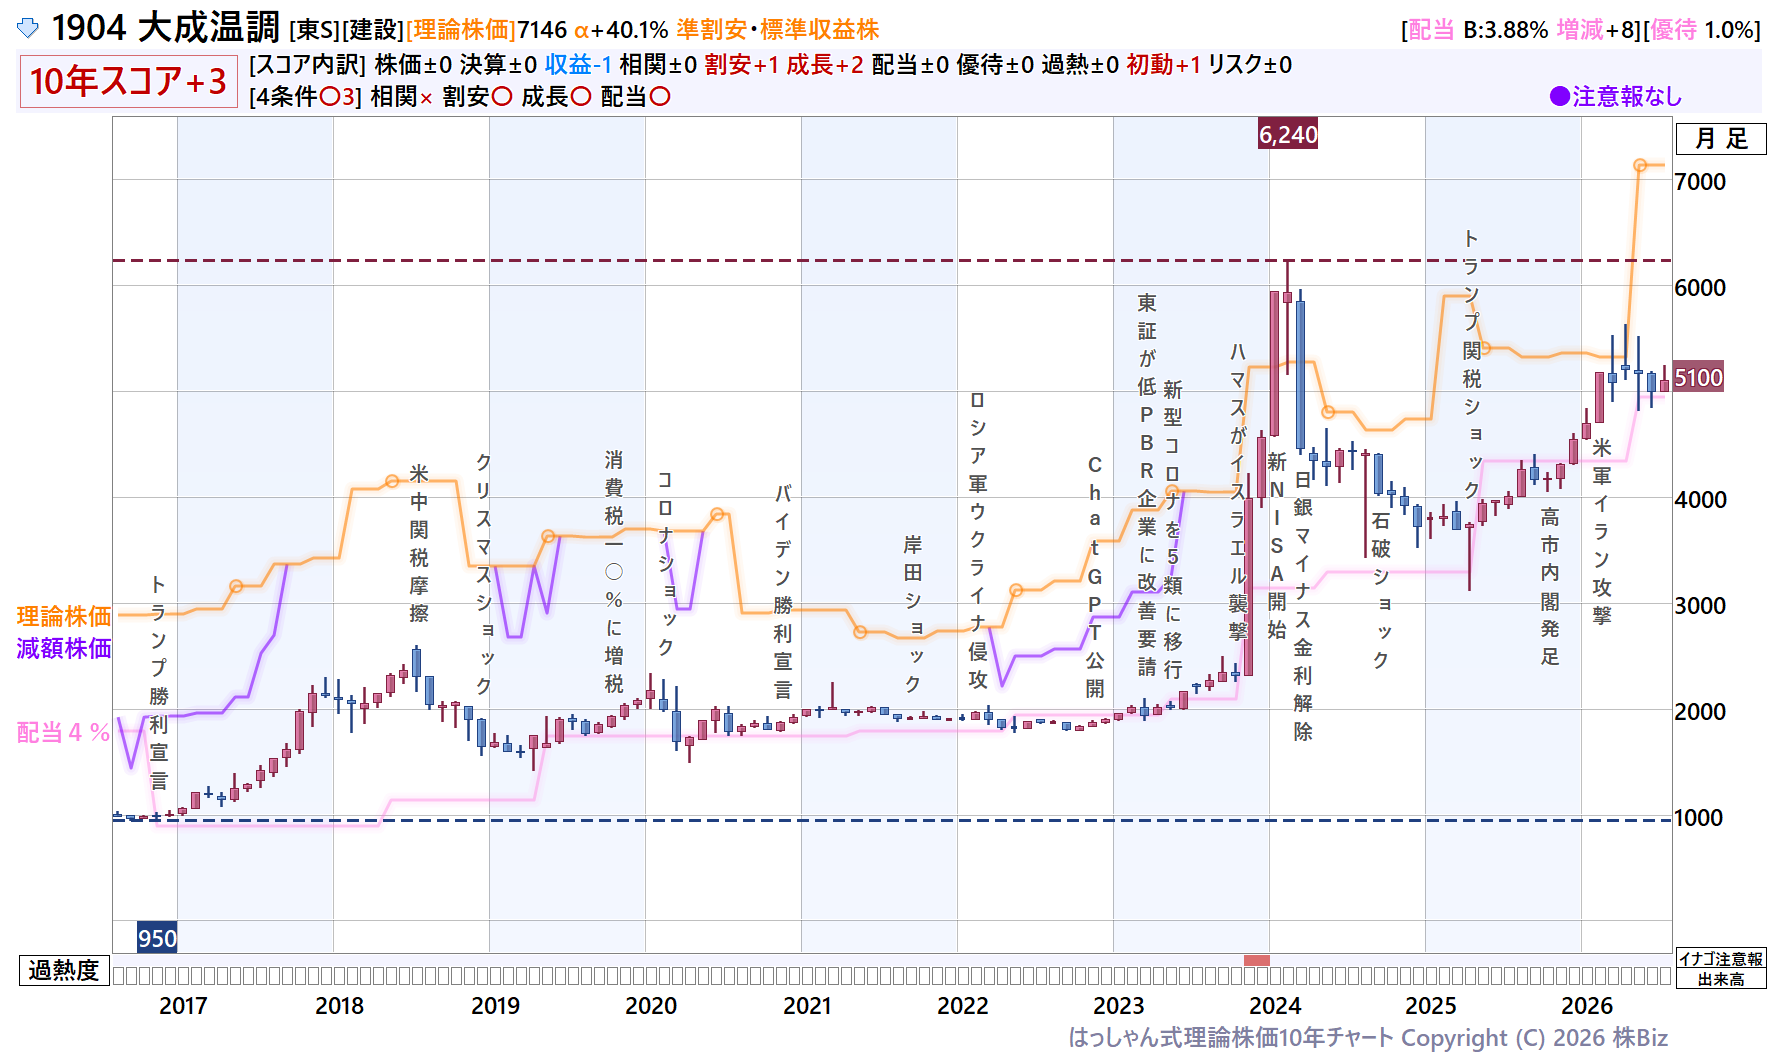
Task: Click the ハマスがイスラエル襲撃 annotation
Action: click(x=1238, y=491)
